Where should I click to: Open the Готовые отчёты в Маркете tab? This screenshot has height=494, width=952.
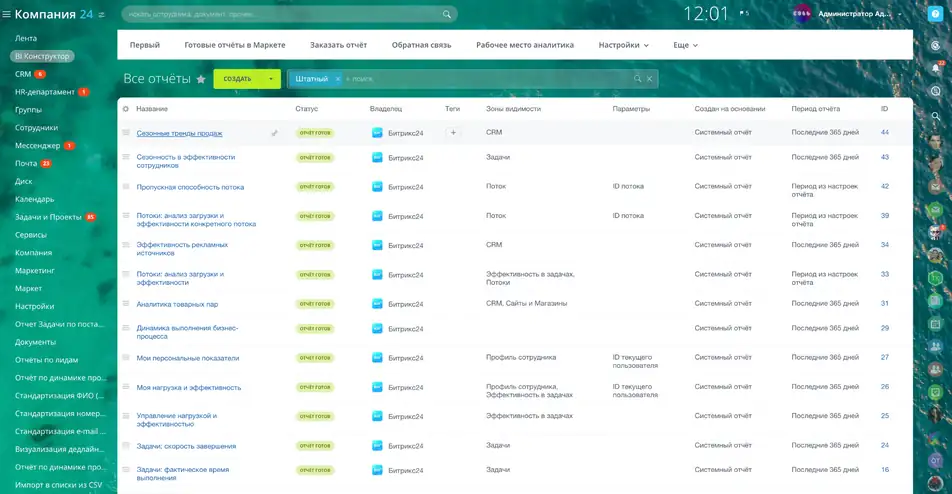point(235,45)
